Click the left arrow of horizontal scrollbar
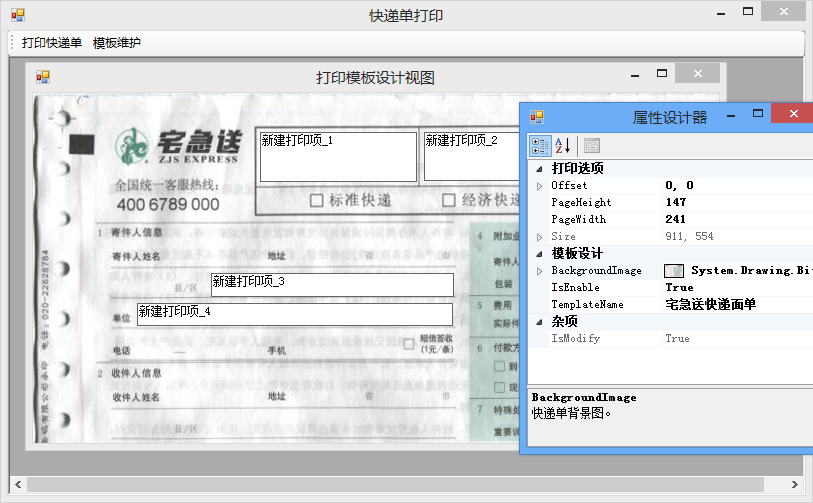813x503 pixels. click(x=18, y=484)
